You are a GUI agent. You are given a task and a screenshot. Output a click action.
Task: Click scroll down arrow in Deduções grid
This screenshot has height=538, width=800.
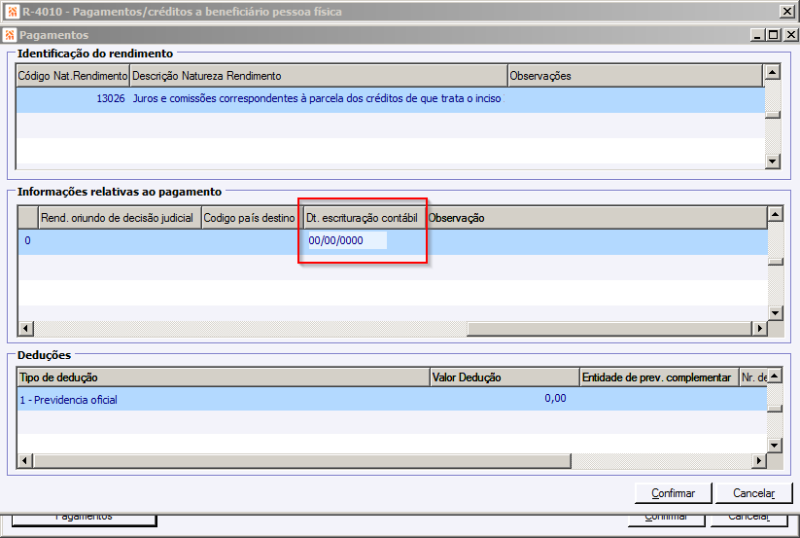(x=774, y=446)
